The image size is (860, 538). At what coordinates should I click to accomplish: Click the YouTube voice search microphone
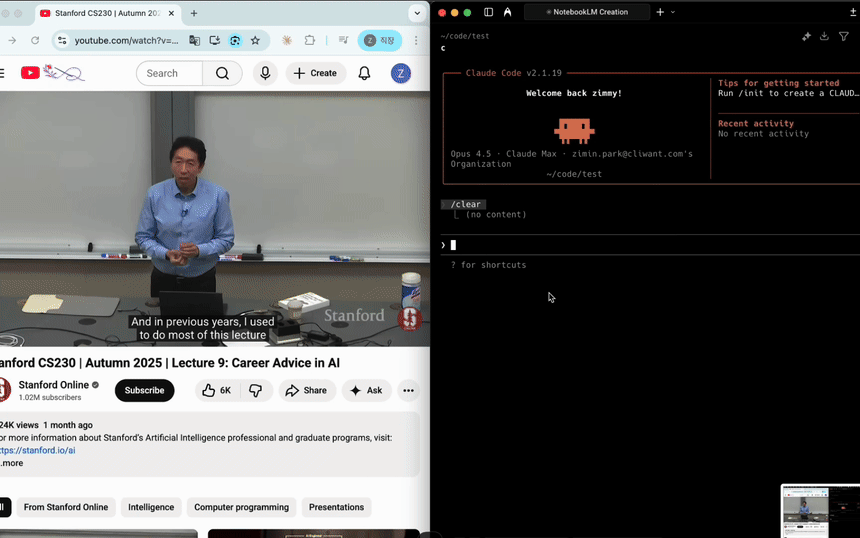(x=265, y=73)
